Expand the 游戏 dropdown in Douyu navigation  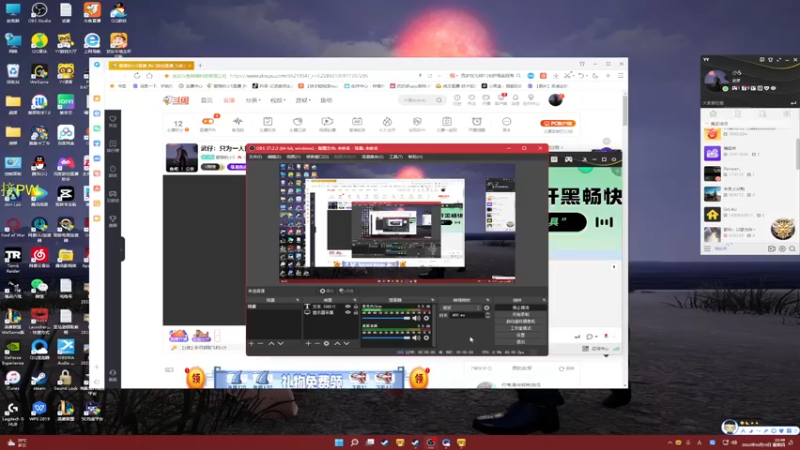pyautogui.click(x=303, y=100)
